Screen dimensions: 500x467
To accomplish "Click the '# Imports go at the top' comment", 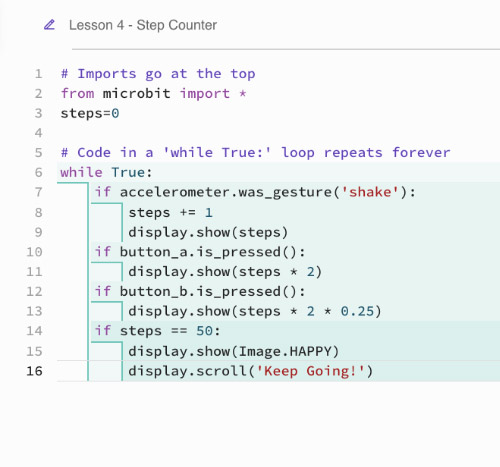I will (158, 74).
